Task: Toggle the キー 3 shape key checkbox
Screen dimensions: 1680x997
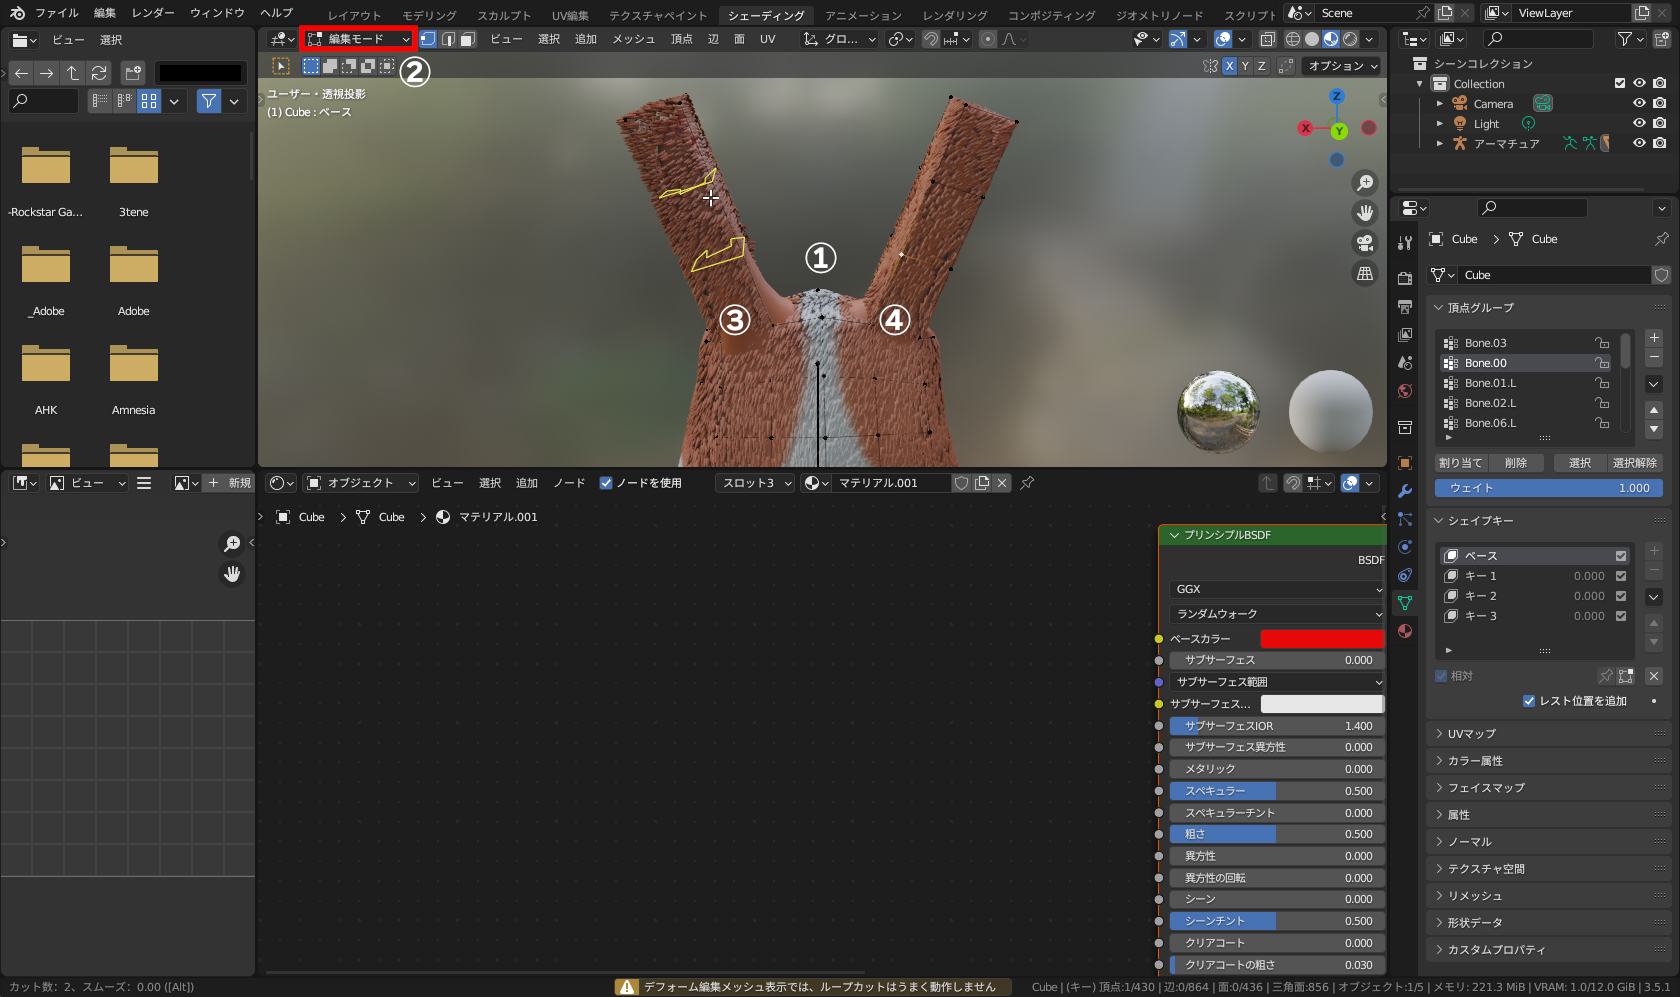Action: (1621, 616)
